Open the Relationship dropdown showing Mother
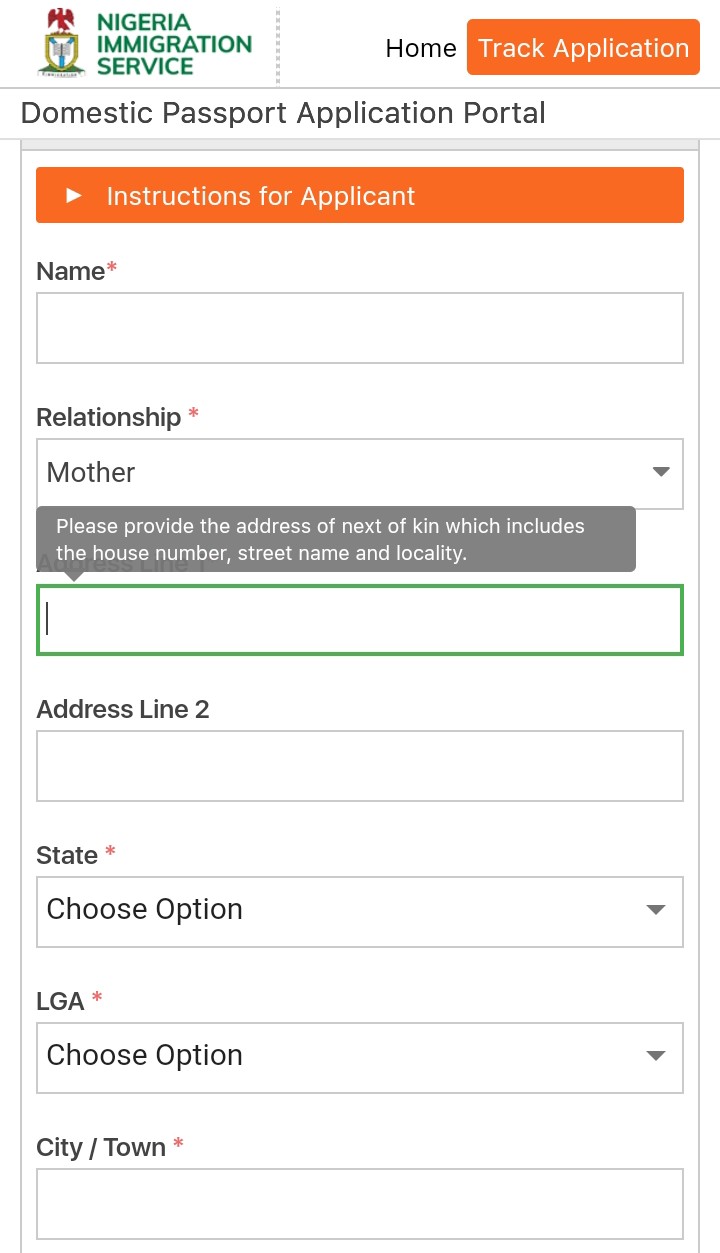 click(360, 474)
